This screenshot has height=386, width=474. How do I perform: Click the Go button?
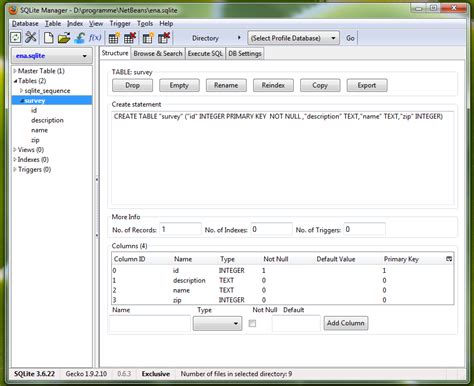[x=350, y=38]
